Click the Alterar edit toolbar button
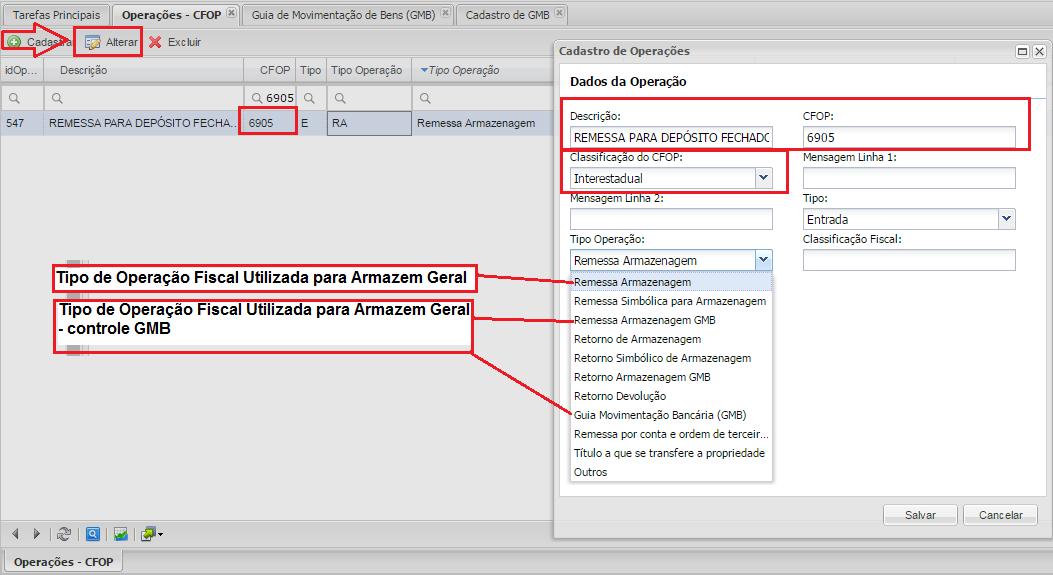Screen dimensions: 1053x575 coord(111,42)
